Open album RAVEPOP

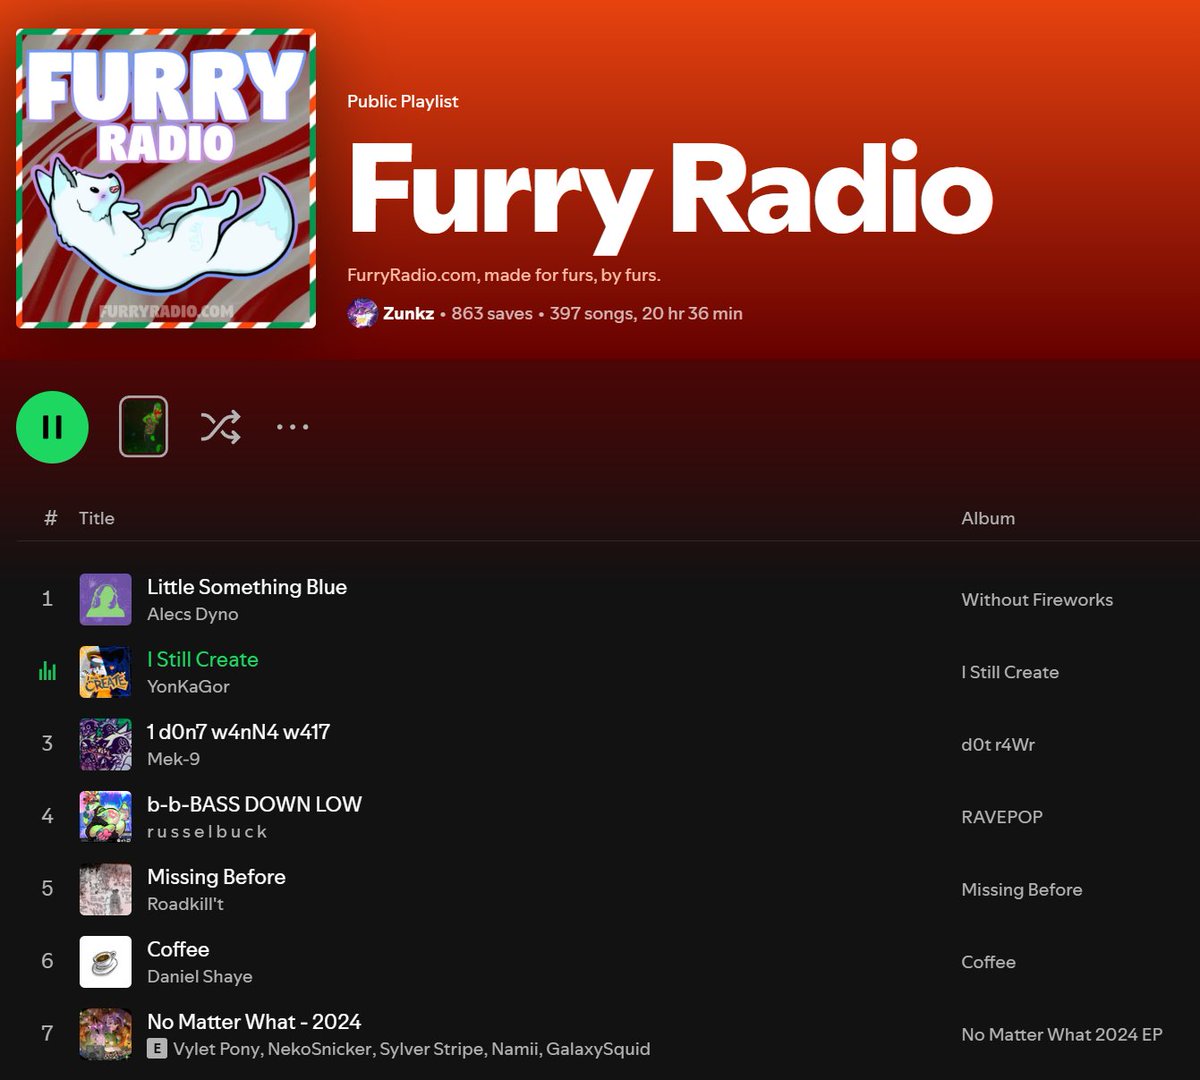pos(1002,817)
